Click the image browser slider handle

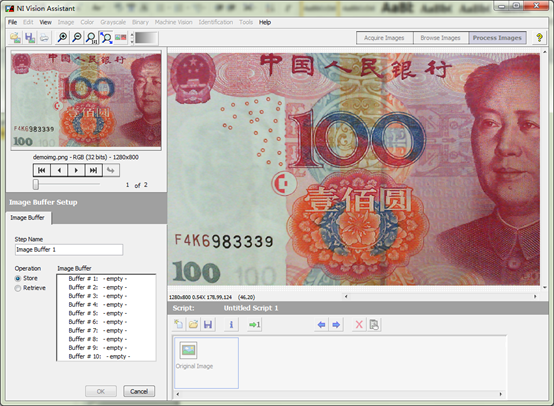[36, 184]
